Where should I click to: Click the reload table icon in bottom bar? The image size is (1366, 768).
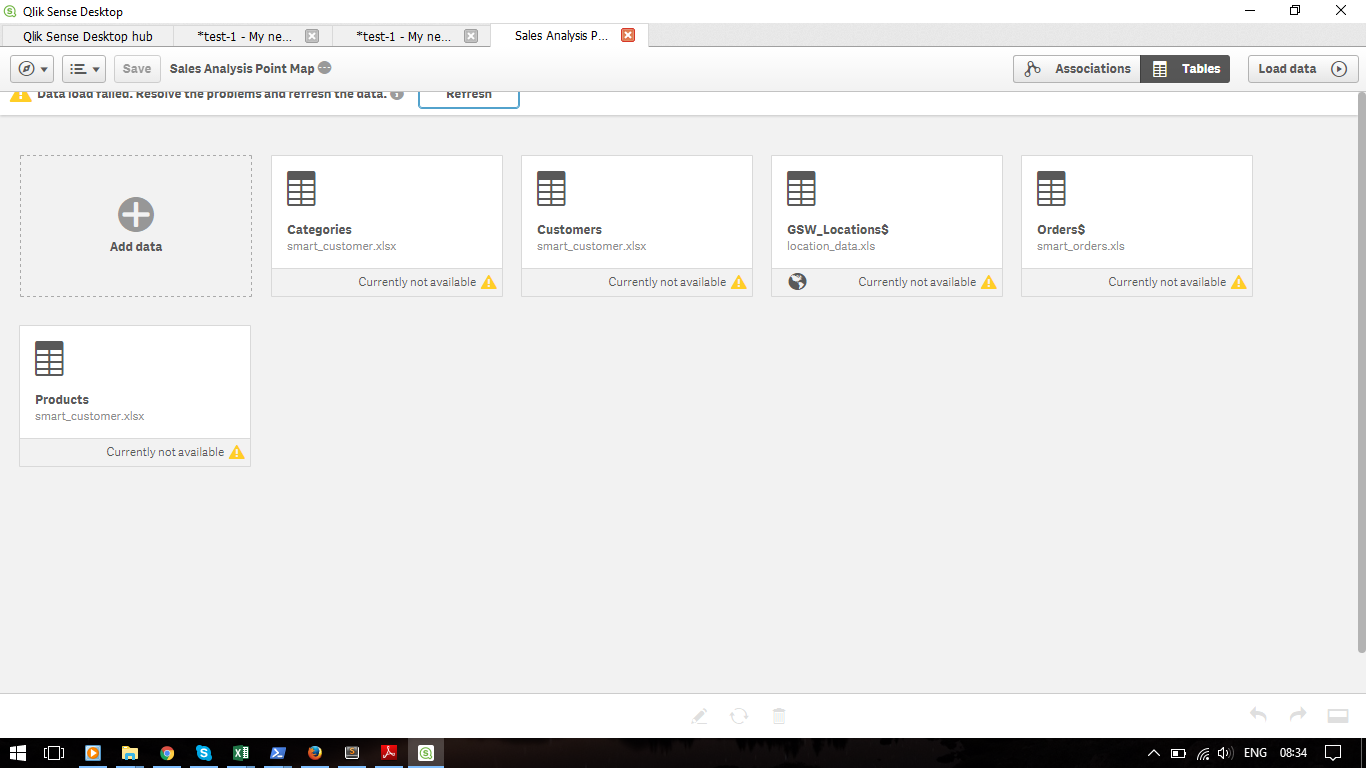point(739,716)
